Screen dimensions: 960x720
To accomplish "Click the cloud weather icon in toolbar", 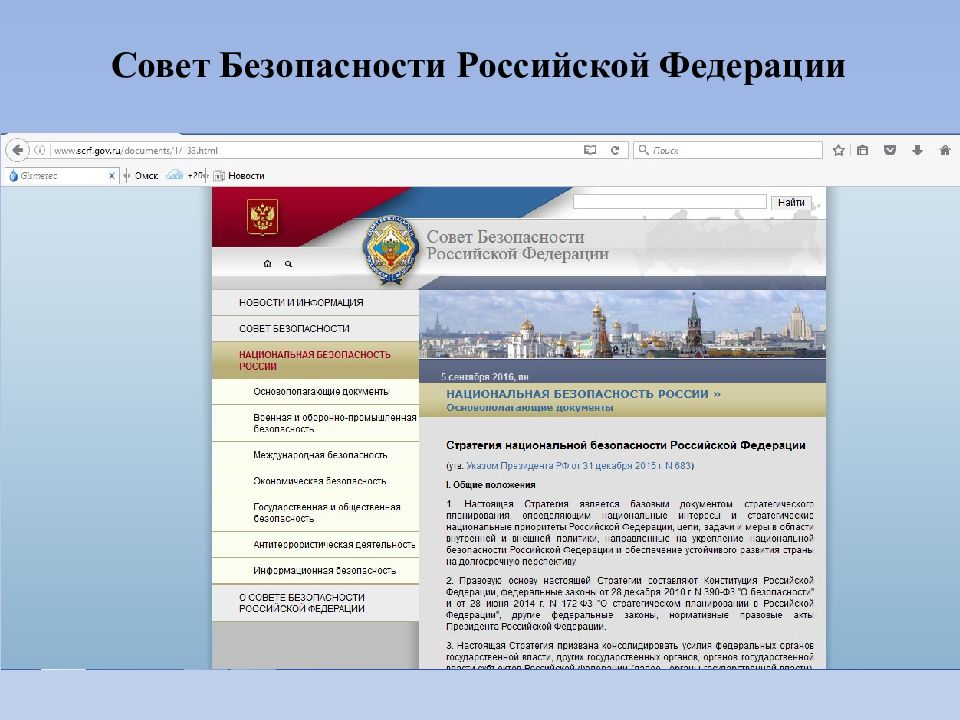I will point(175,175).
